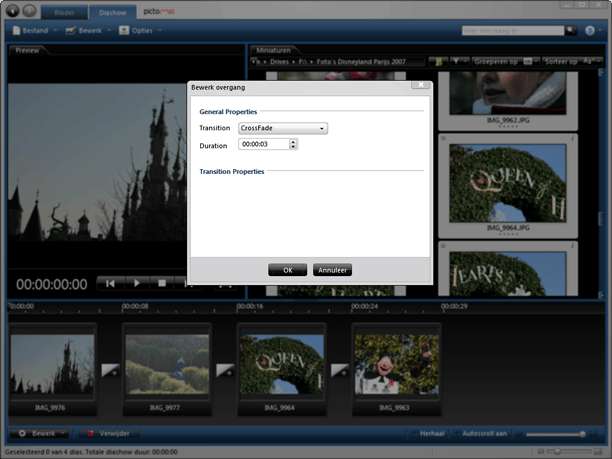Select the Miniaturen panel tab

click(274, 50)
